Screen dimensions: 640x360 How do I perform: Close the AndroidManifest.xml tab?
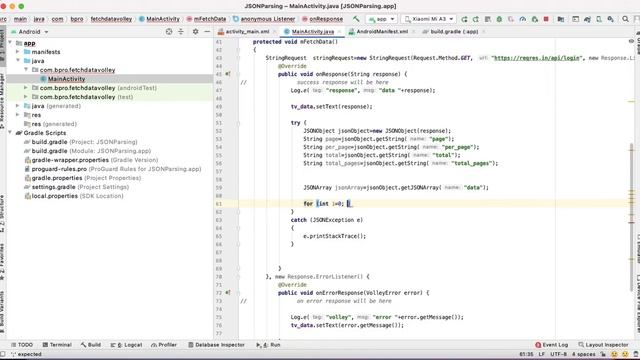413,31
